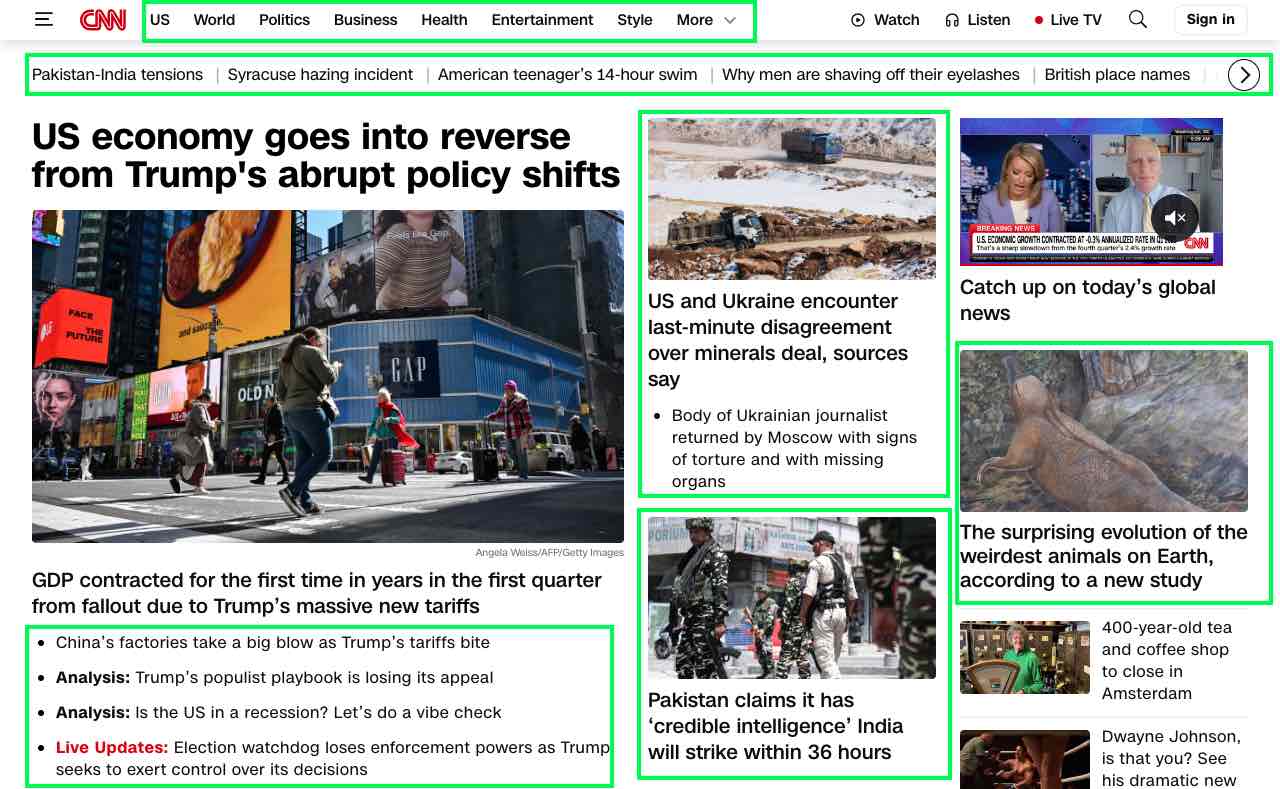Open British place names topic
Viewport: 1280px width, 789px height.
pos(1117,75)
